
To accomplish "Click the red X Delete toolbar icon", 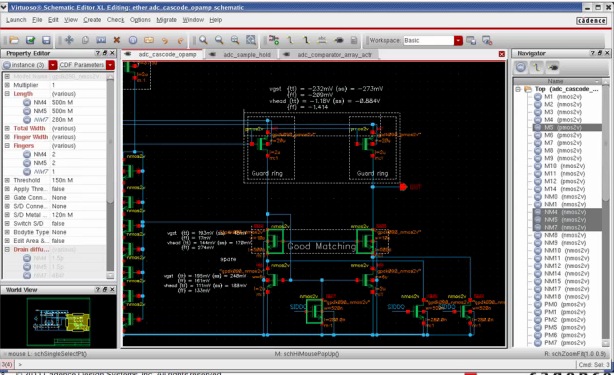I will click(x=117, y=40).
